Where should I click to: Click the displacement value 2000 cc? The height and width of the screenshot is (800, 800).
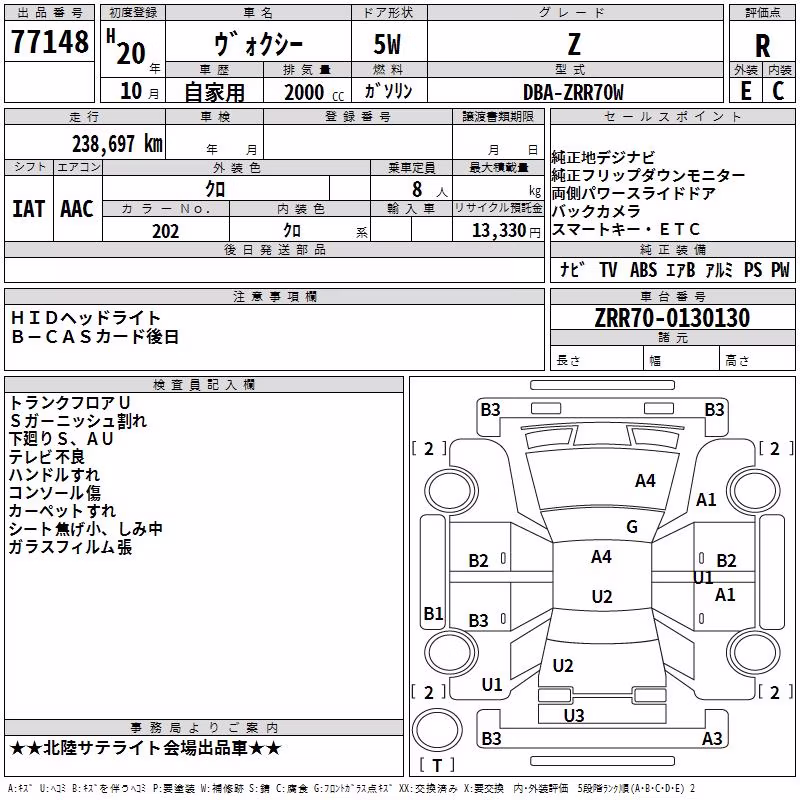pyautogui.click(x=314, y=93)
